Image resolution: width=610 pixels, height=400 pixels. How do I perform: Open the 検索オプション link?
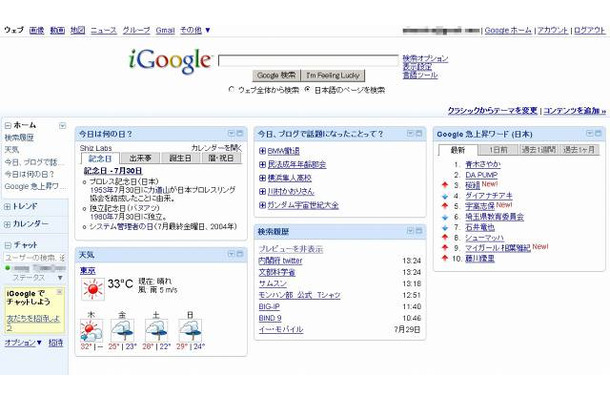[x=425, y=58]
